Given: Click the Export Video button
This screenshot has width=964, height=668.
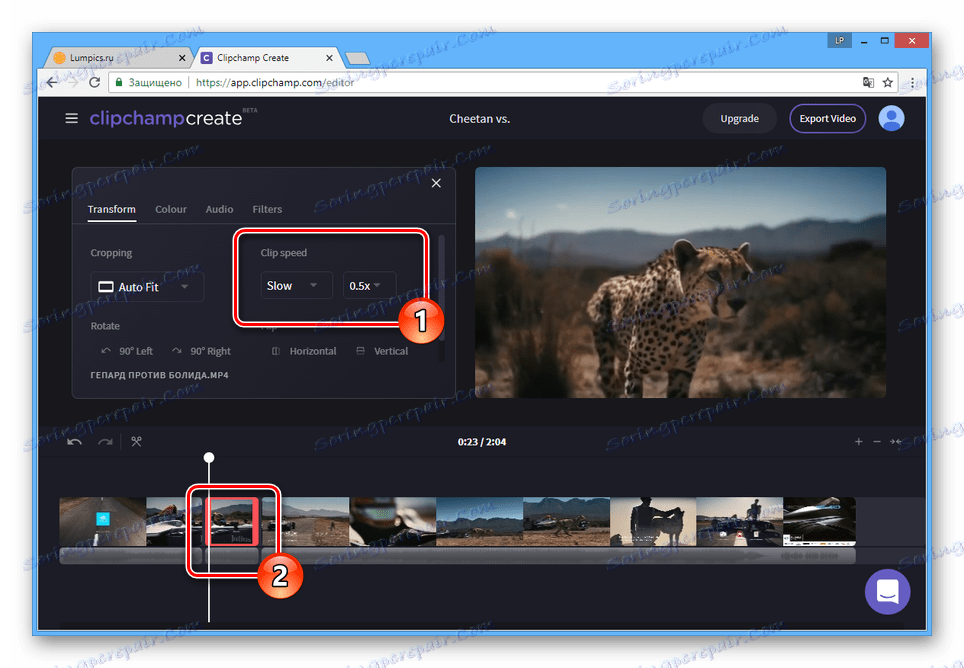Looking at the screenshot, I should coord(827,118).
